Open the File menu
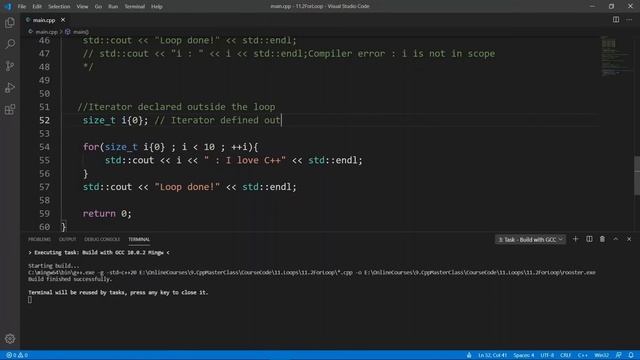The width and height of the screenshot is (640, 360). [22, 7]
